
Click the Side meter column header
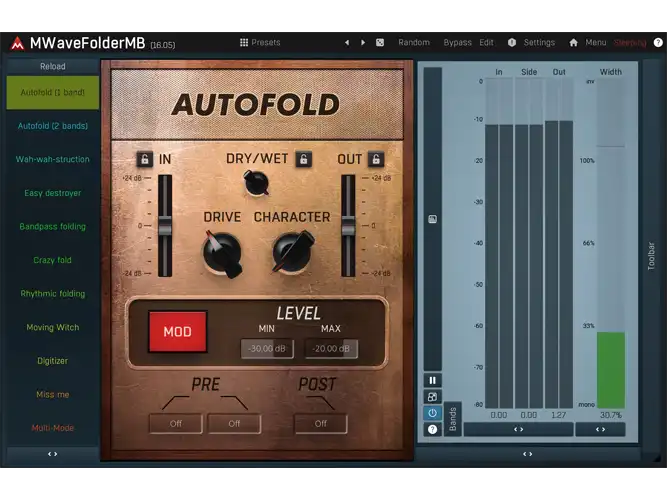(x=529, y=72)
